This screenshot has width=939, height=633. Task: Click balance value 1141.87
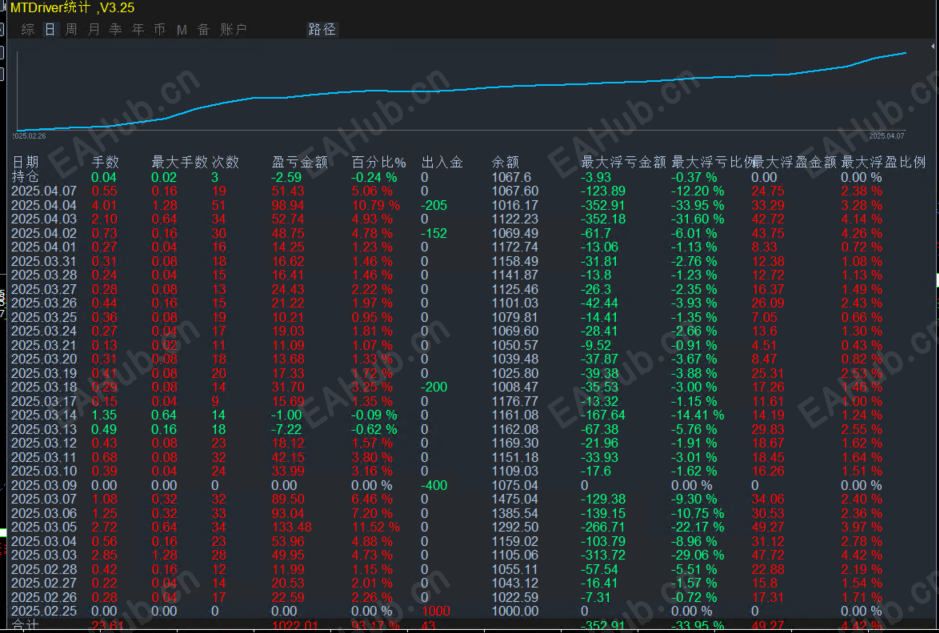tap(514, 275)
